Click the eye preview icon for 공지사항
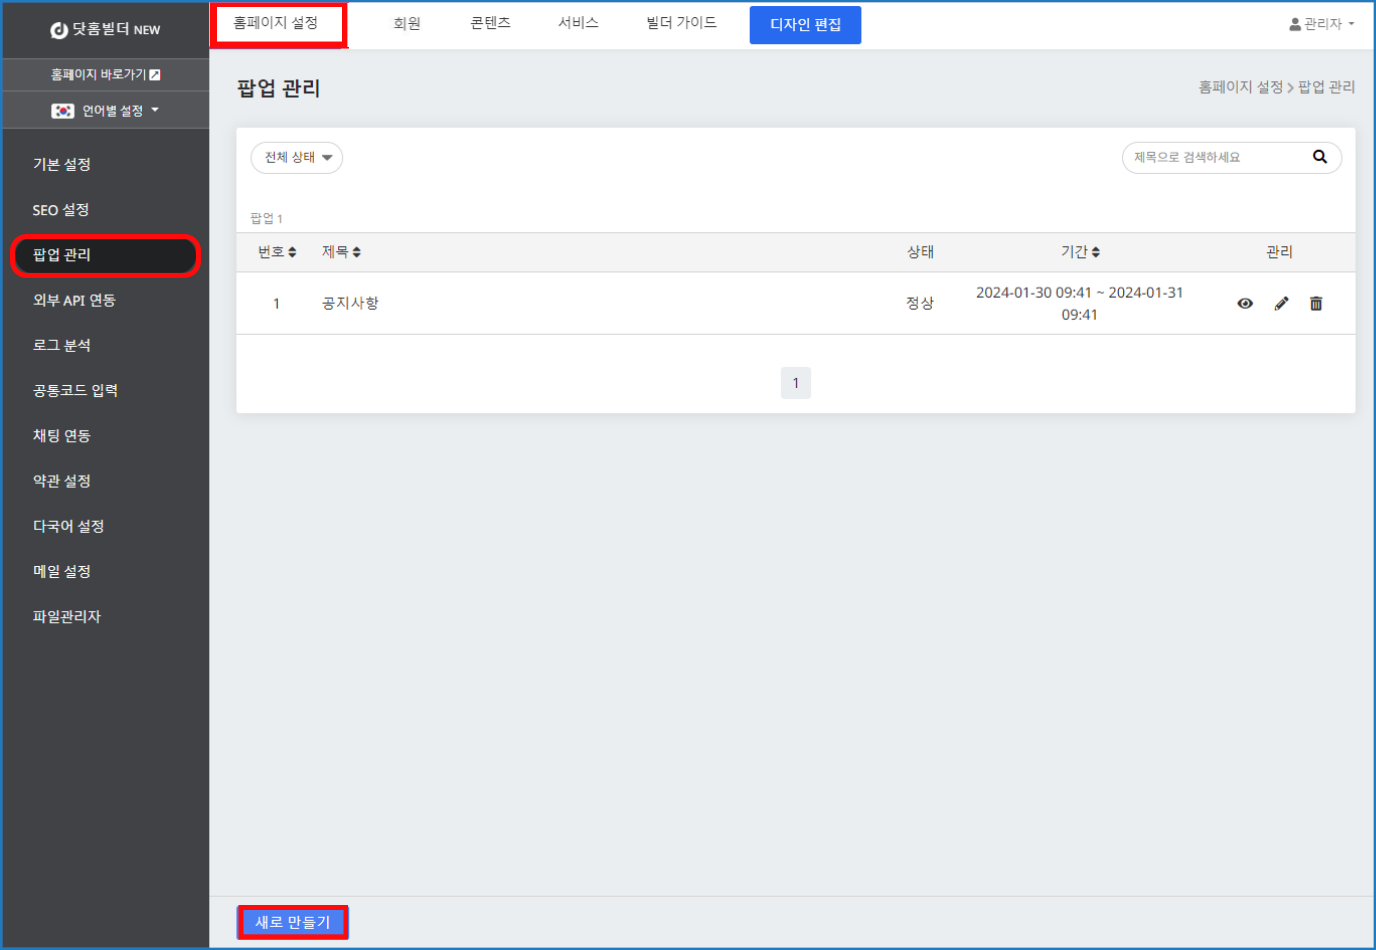Viewport: 1376px width, 950px height. pyautogui.click(x=1245, y=304)
